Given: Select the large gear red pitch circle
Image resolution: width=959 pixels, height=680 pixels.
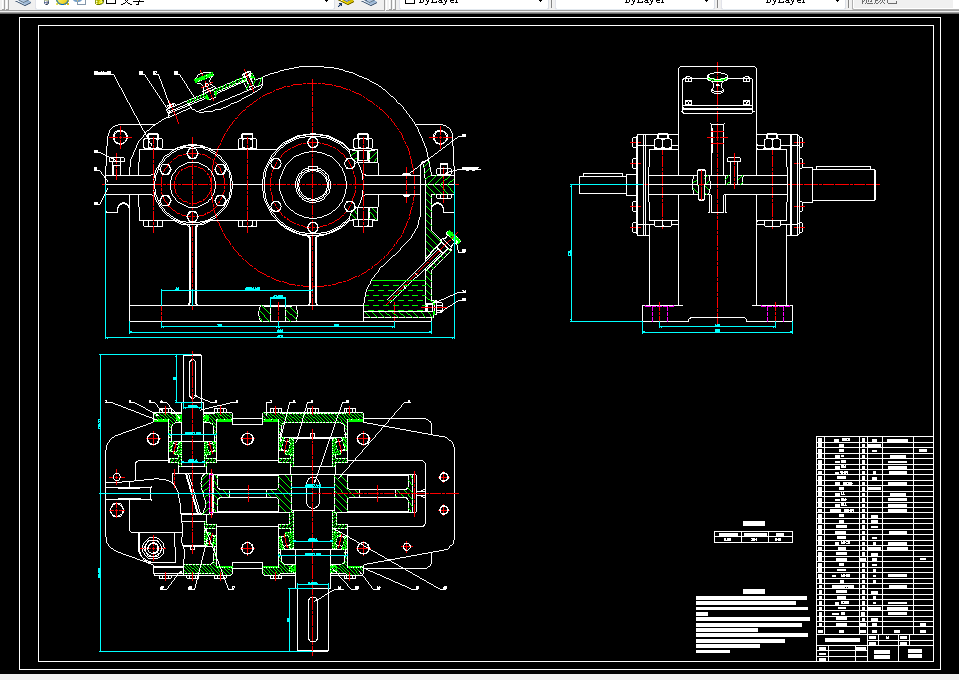Looking at the screenshot, I should [313, 184].
